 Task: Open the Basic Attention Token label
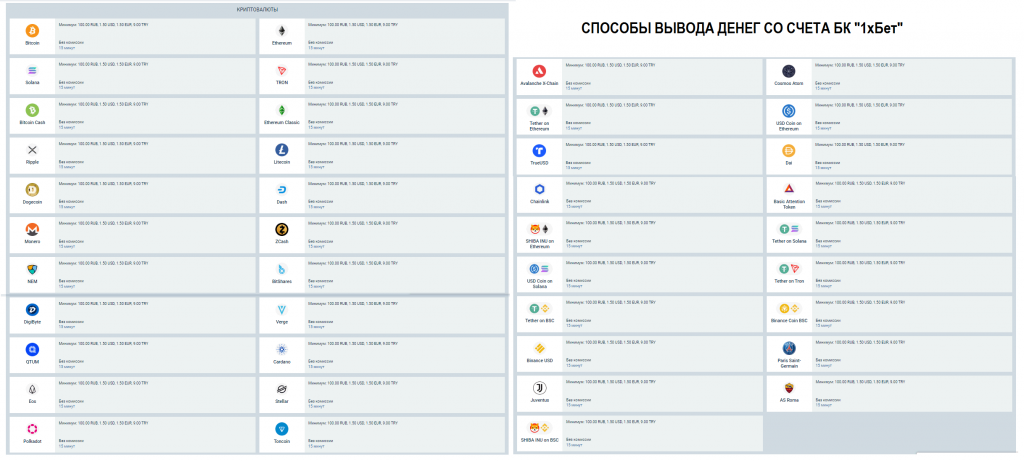pyautogui.click(x=789, y=204)
